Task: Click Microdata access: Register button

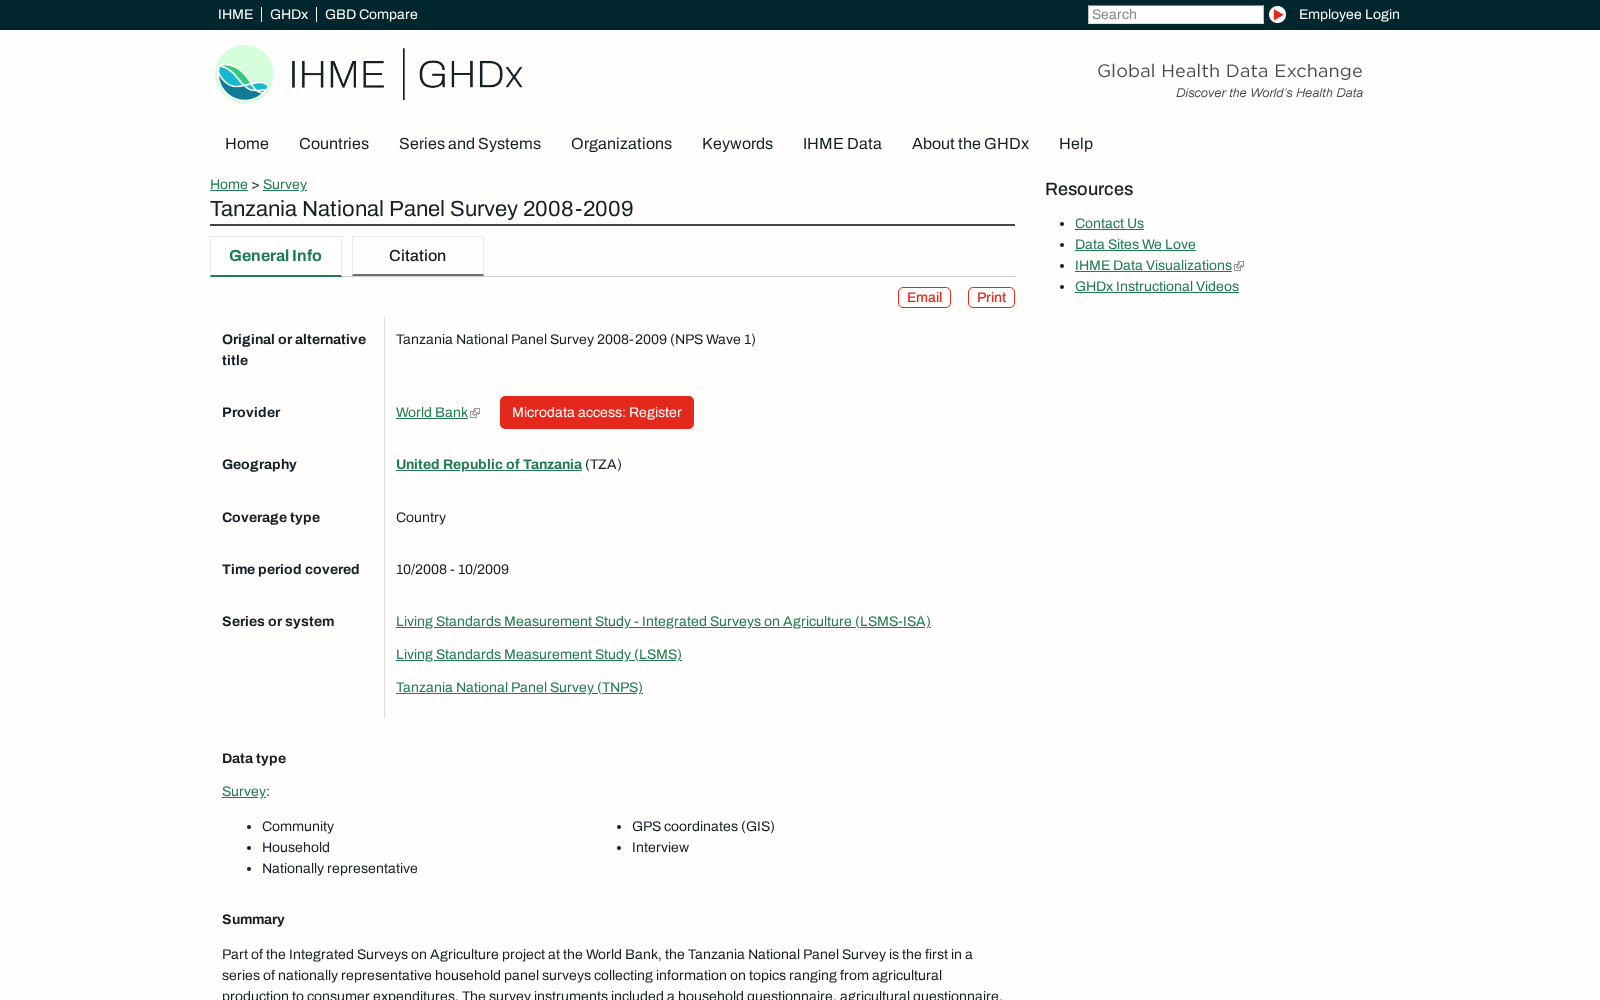Action: click(x=597, y=412)
